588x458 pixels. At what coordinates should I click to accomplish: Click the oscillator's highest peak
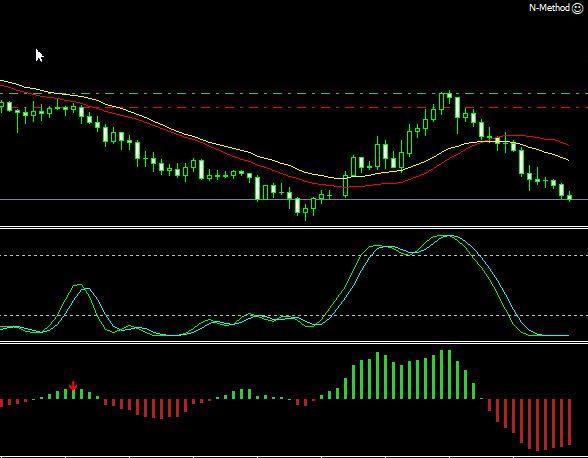click(x=446, y=236)
